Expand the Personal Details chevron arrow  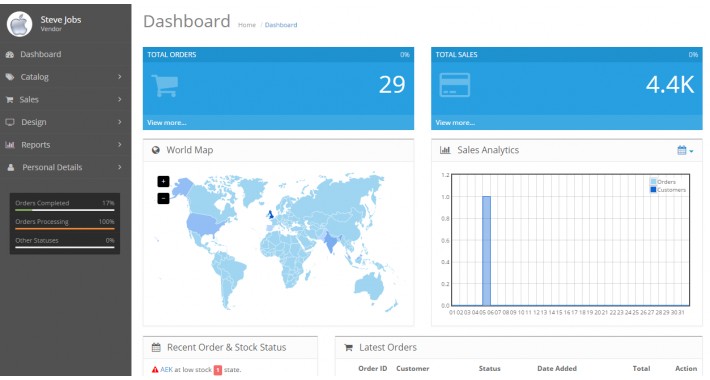click(x=120, y=167)
